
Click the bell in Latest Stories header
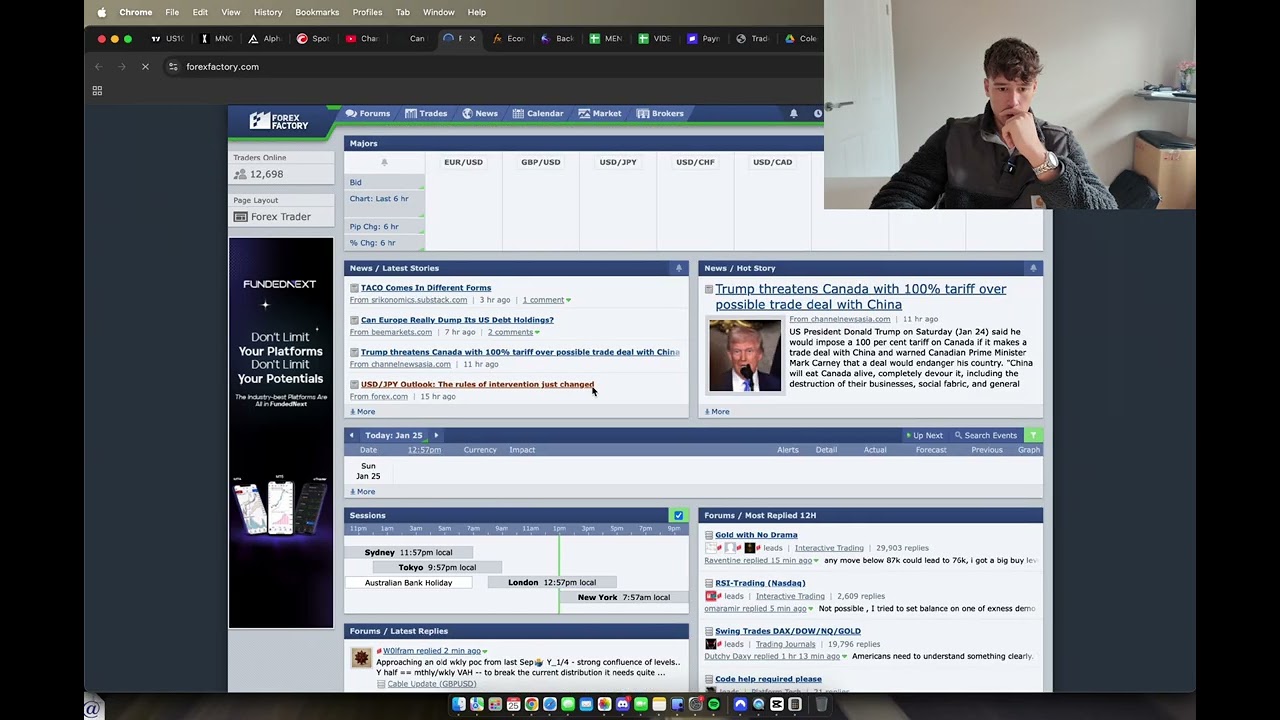point(679,268)
